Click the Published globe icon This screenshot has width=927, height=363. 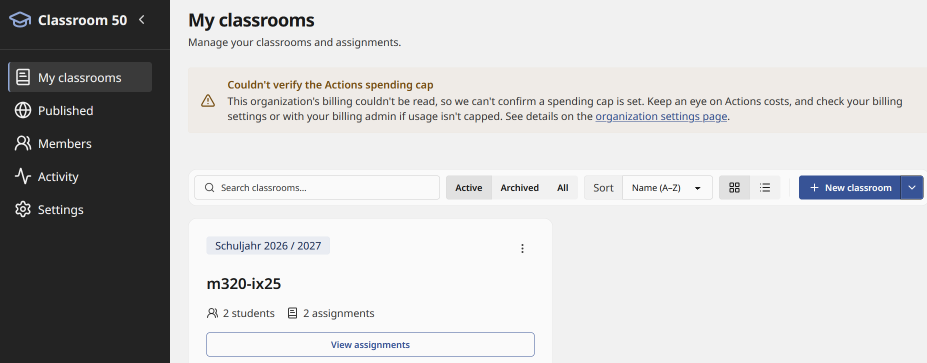point(22,111)
